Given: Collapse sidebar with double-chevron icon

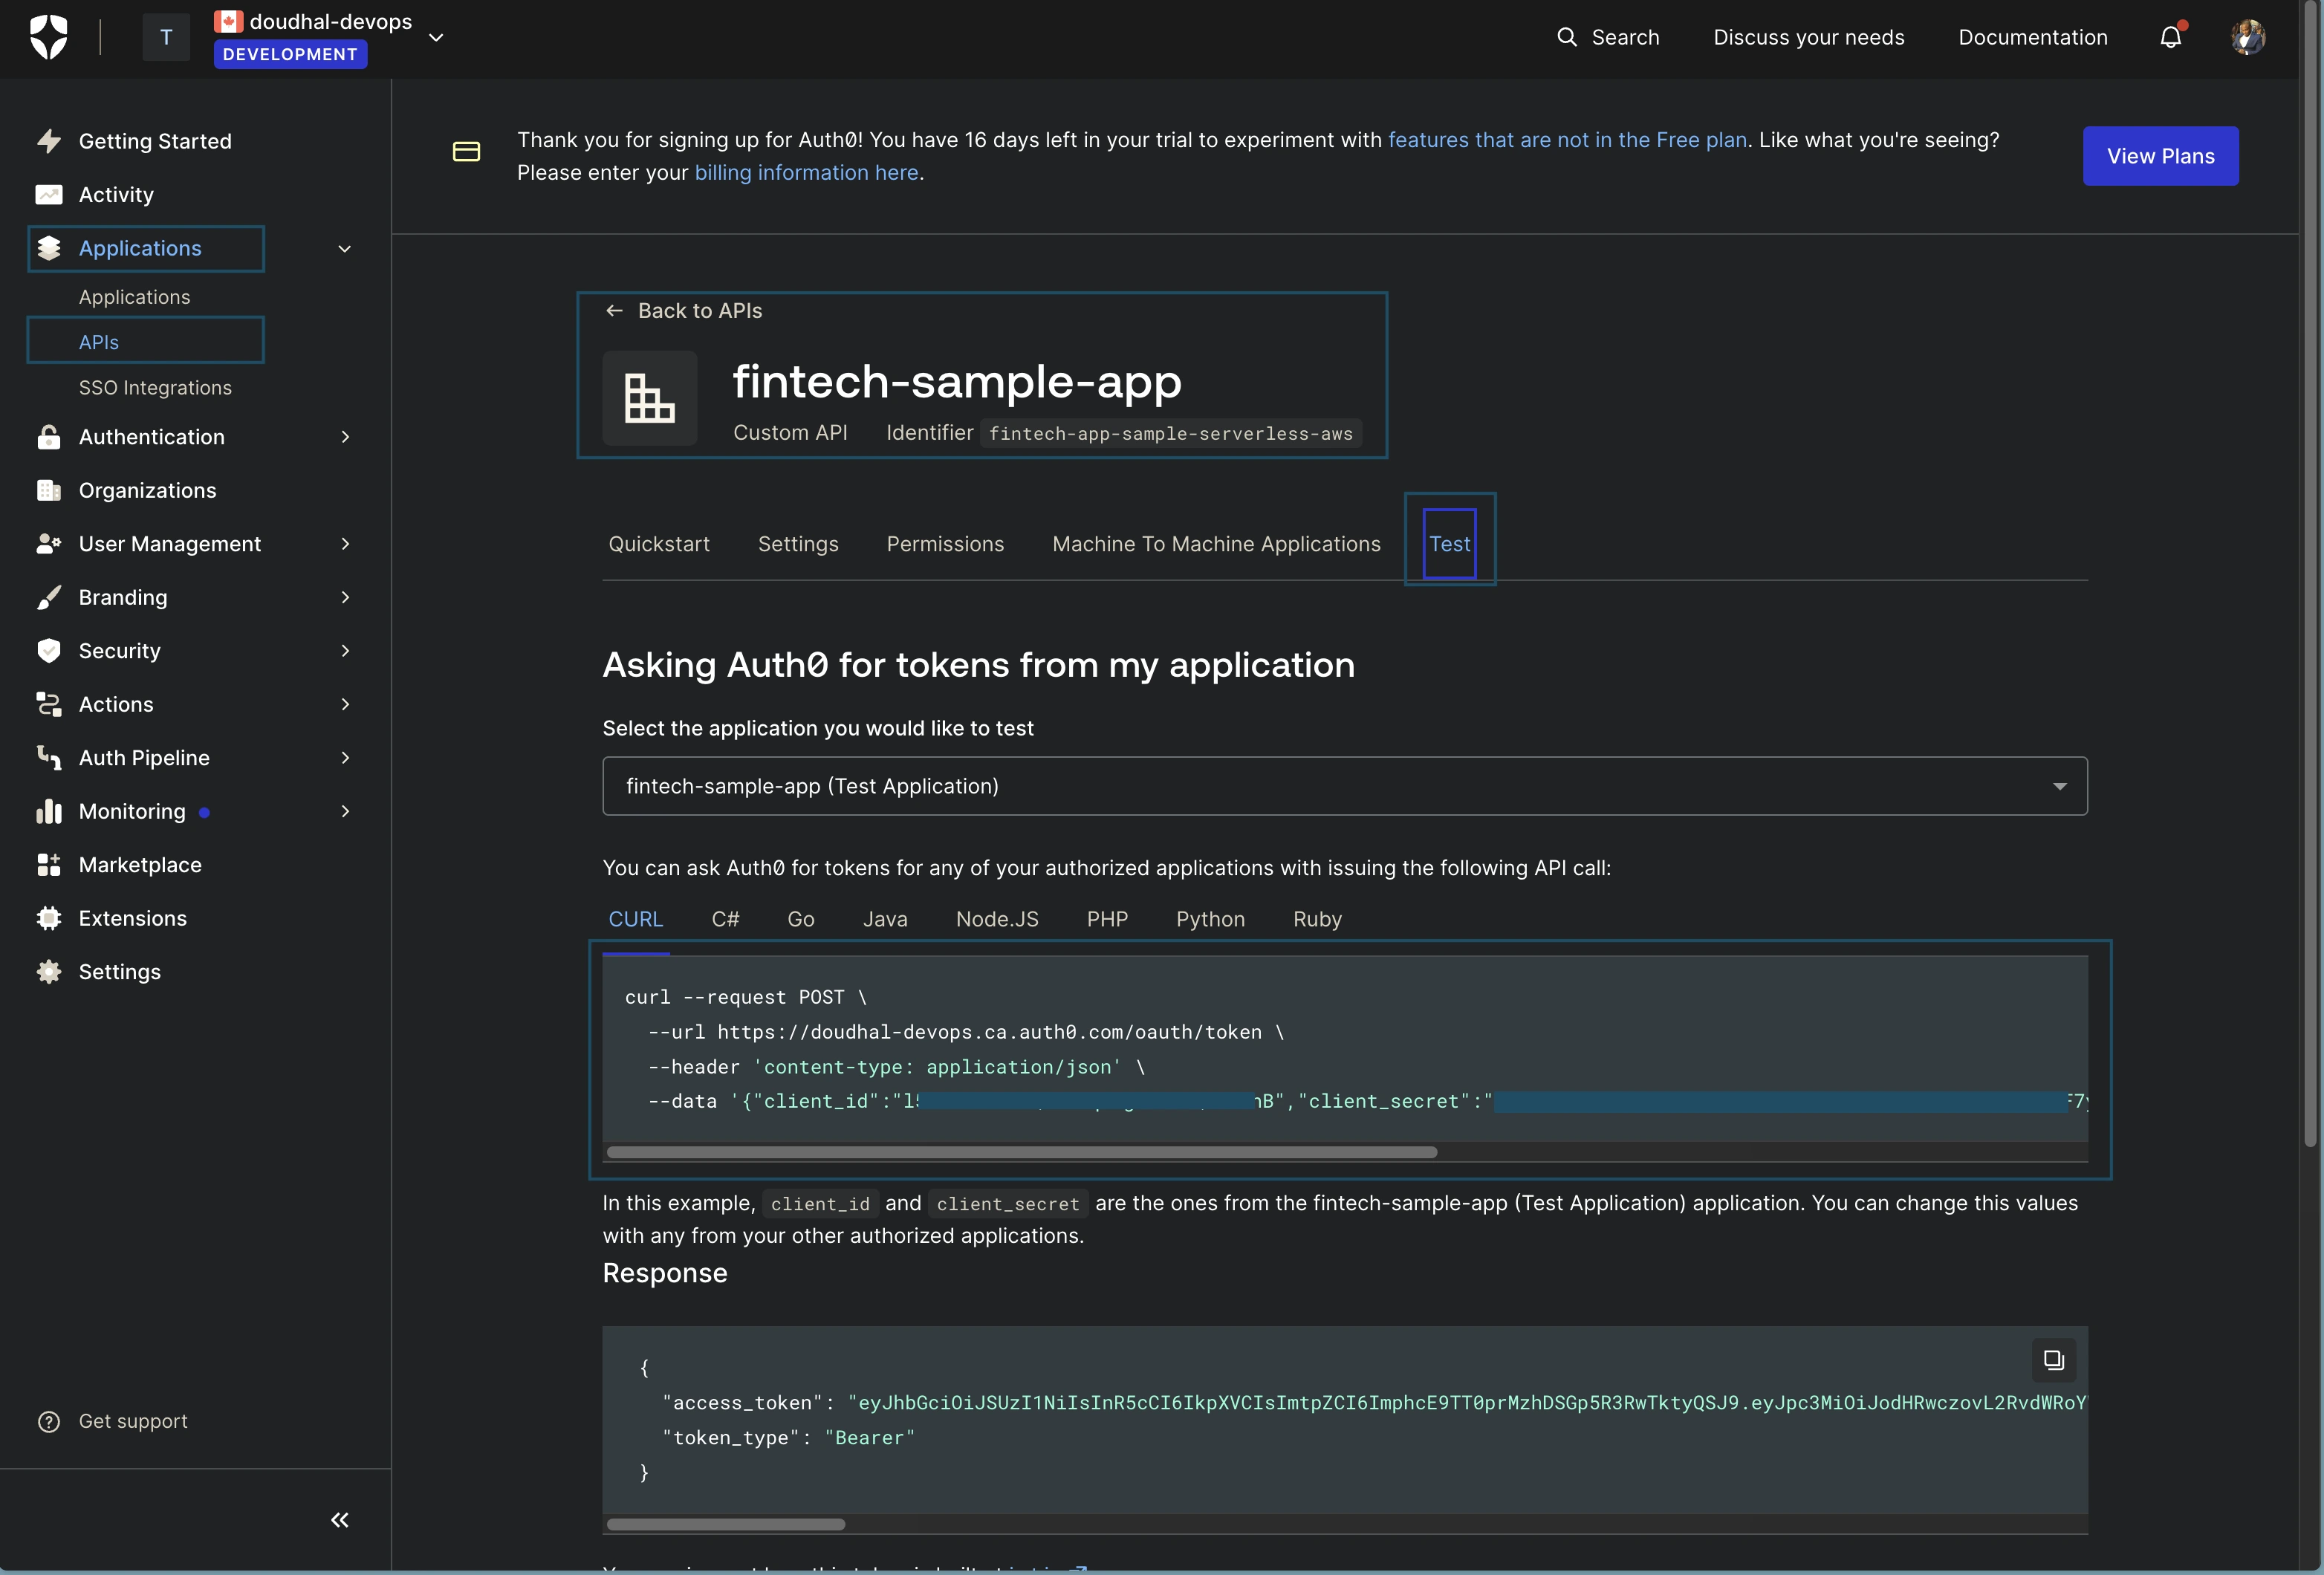Looking at the screenshot, I should (340, 1520).
